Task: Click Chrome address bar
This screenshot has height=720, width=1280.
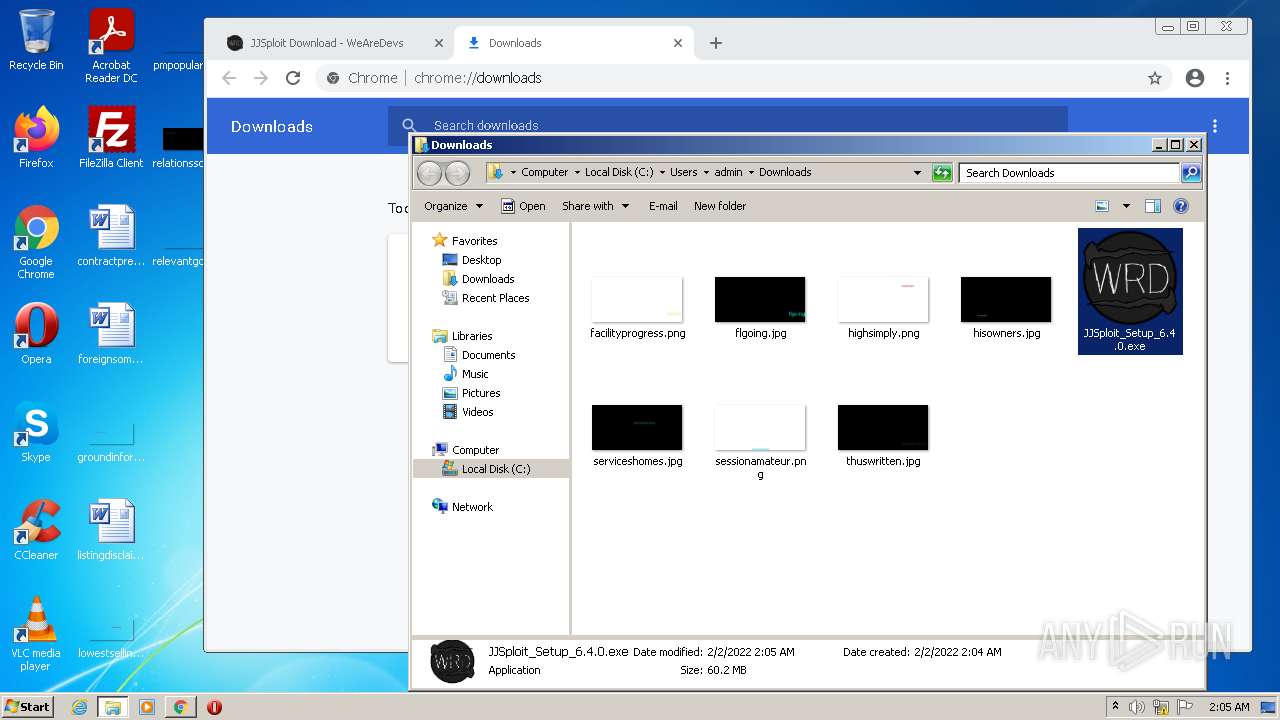Action: click(745, 78)
